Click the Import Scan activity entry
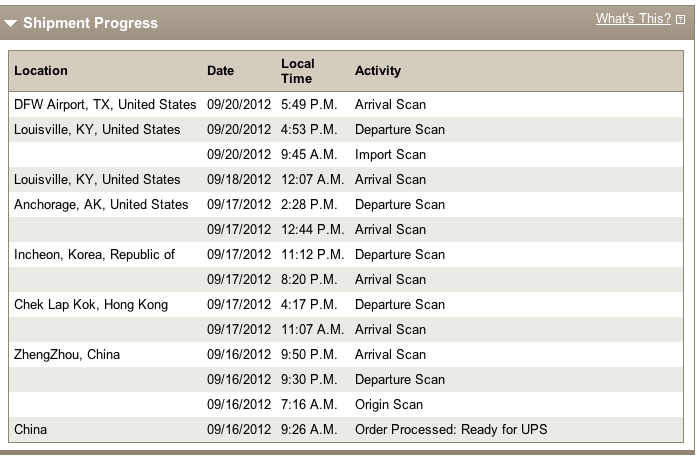This screenshot has width=697, height=466. click(390, 155)
